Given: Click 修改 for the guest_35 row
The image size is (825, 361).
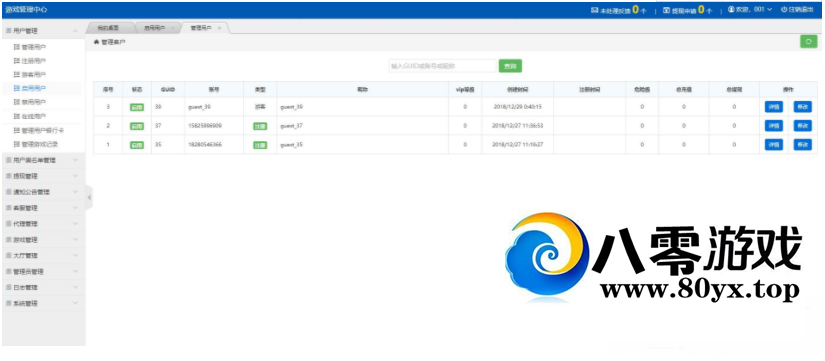Looking at the screenshot, I should (802, 145).
